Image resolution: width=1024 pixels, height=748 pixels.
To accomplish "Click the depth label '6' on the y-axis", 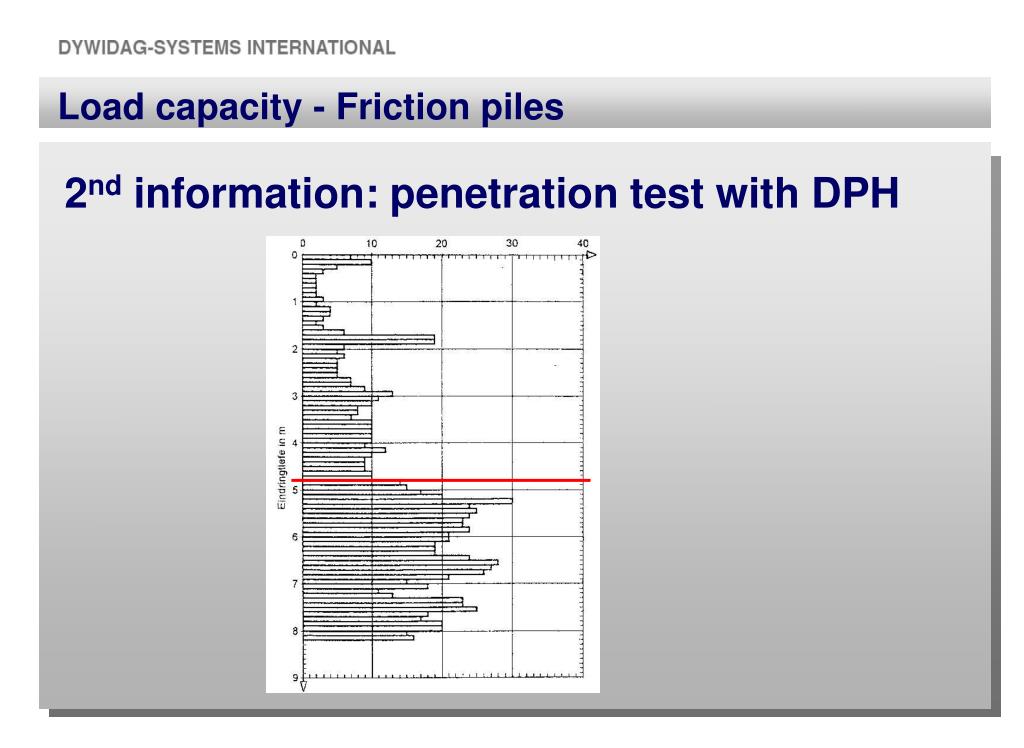I will [295, 537].
